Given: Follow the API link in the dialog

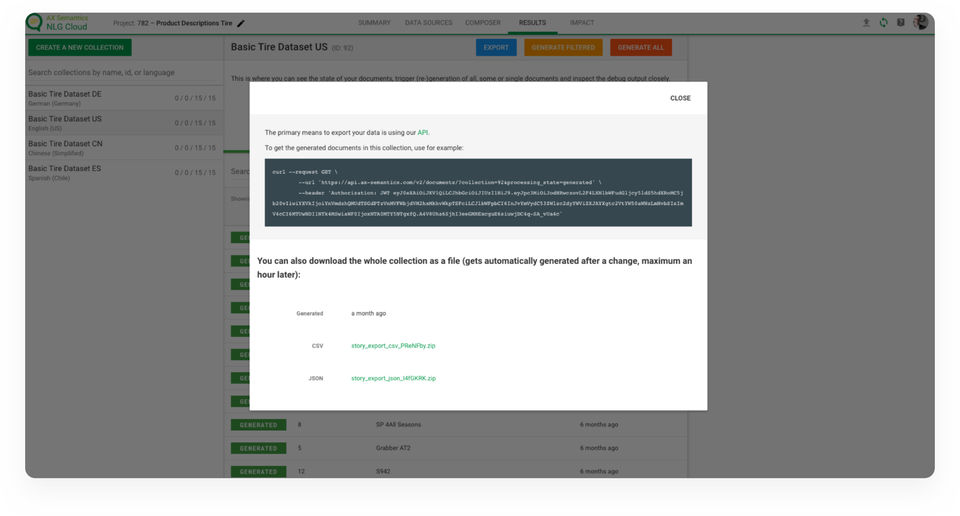Looking at the screenshot, I should [x=422, y=132].
